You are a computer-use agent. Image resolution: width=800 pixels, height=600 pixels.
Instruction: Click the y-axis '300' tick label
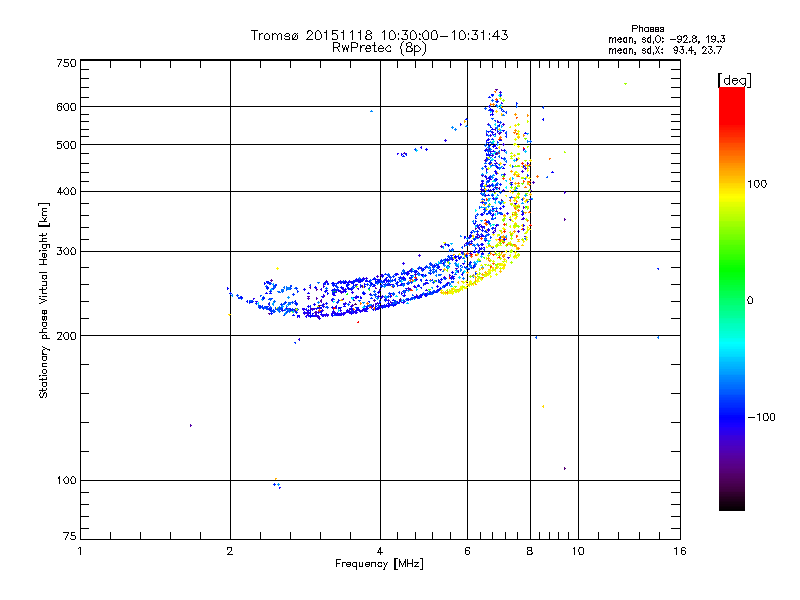point(66,251)
